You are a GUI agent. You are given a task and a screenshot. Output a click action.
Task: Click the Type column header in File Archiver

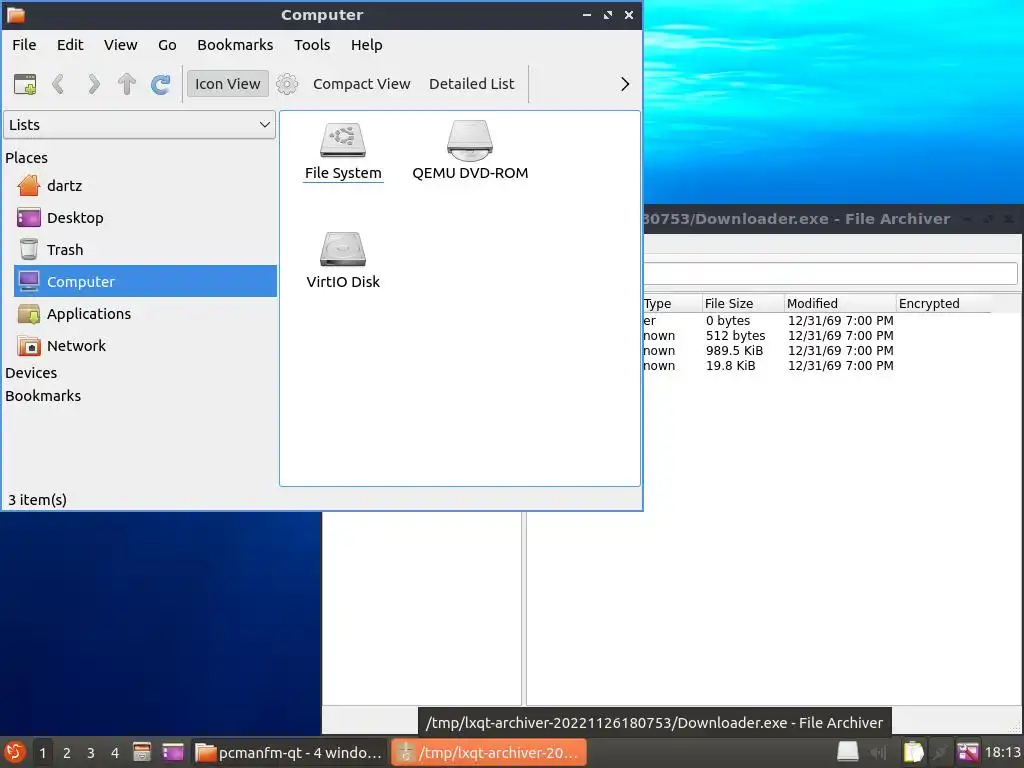point(673,304)
